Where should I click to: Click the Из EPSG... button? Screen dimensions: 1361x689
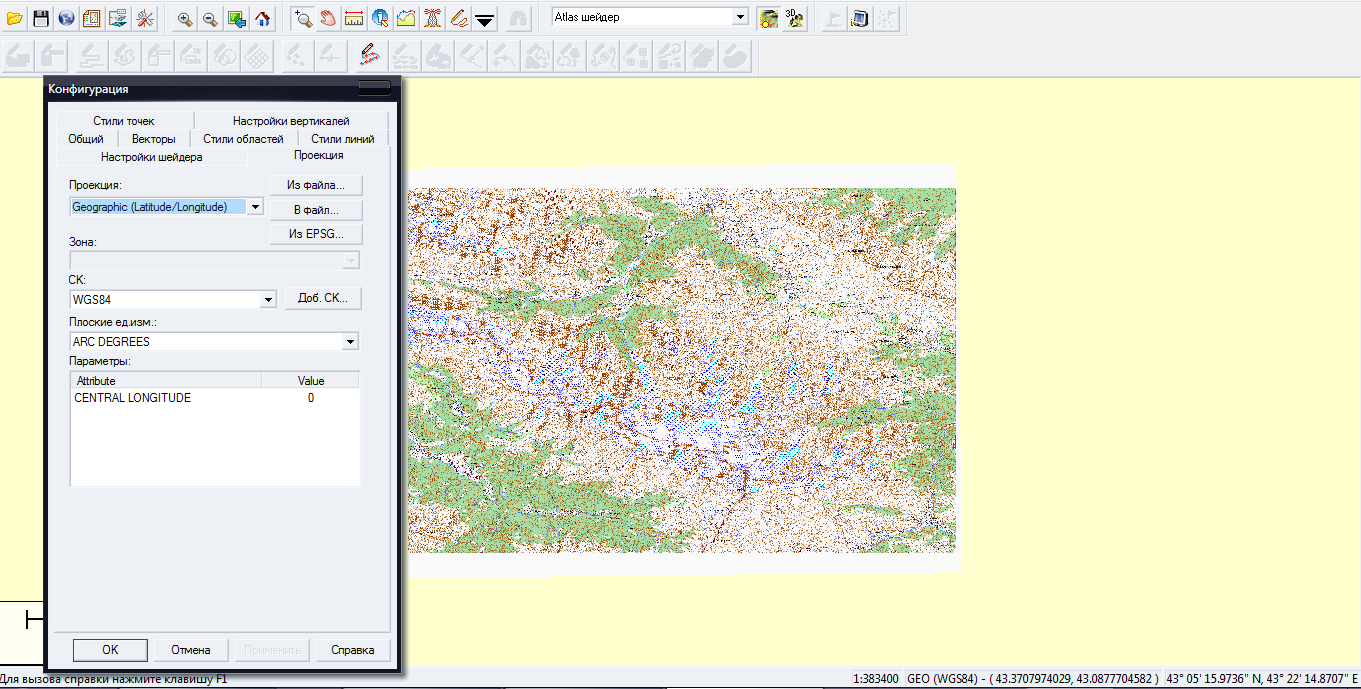[x=316, y=234]
